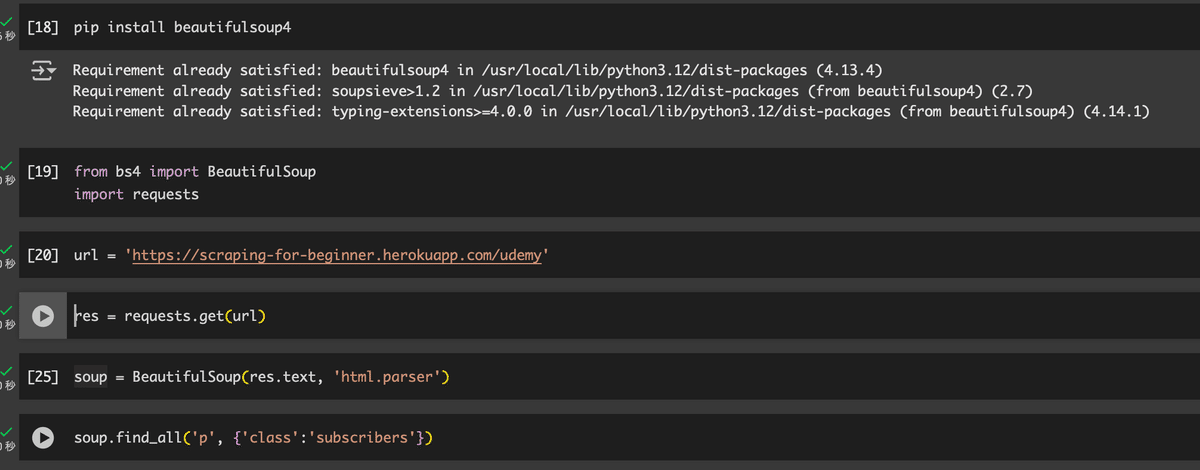The image size is (1200, 470).
Task: Run the requests.get(url) cell
Action: pos(43,316)
